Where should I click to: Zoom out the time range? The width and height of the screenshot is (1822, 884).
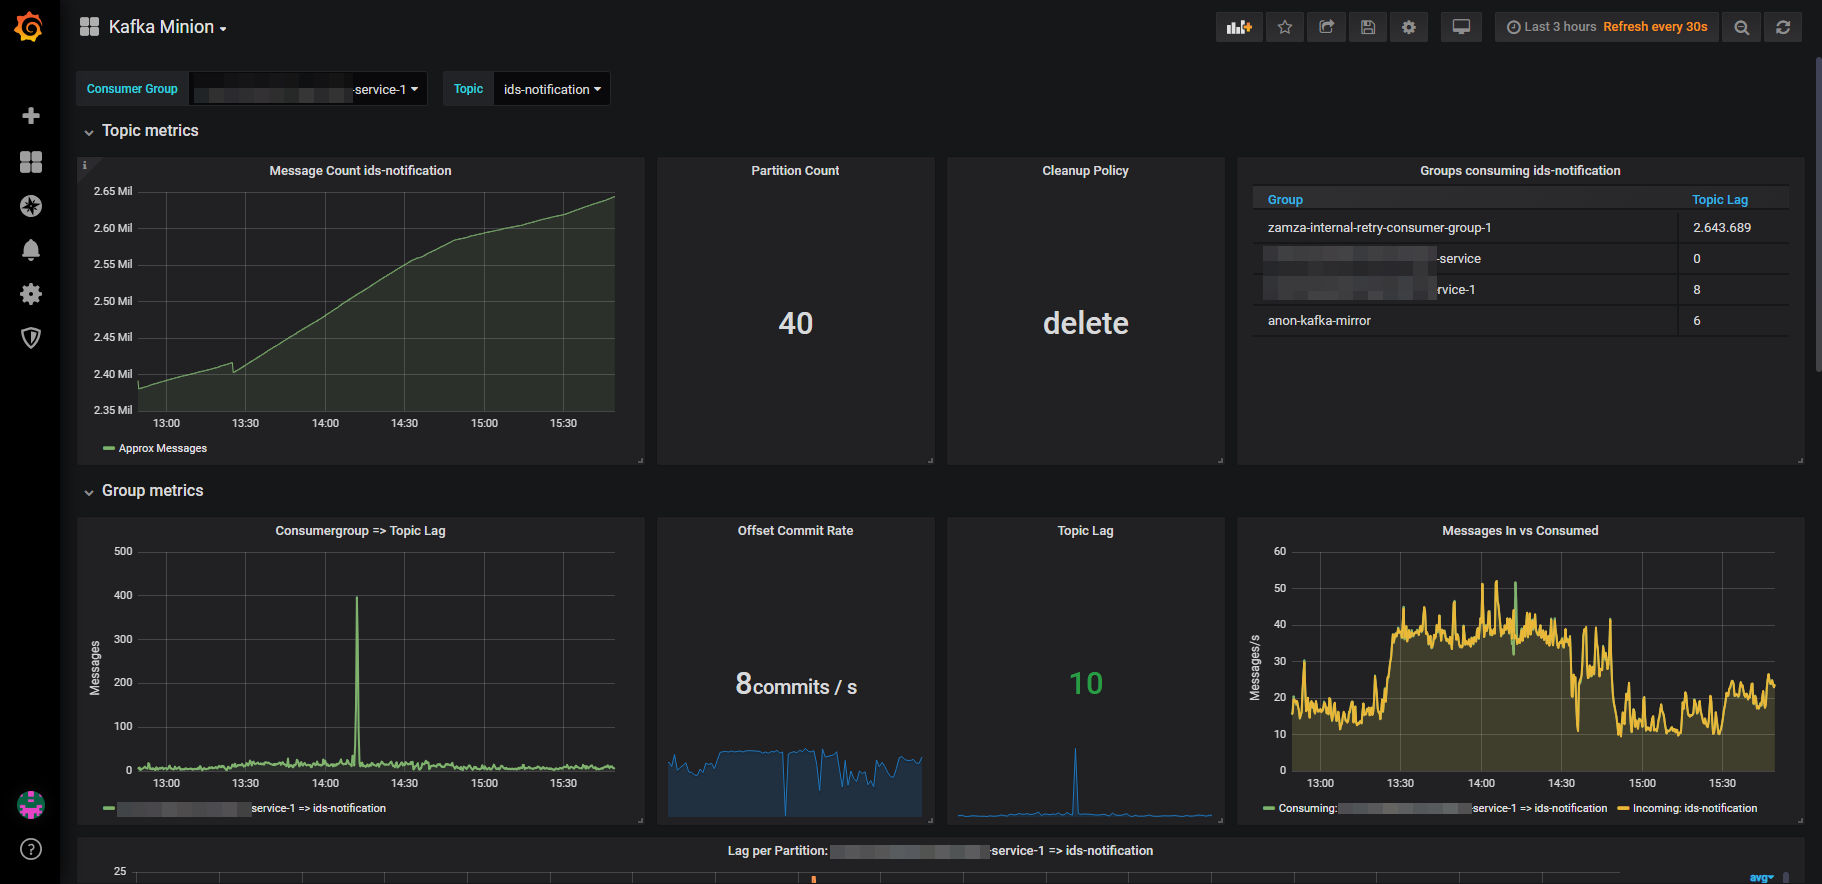click(1741, 27)
